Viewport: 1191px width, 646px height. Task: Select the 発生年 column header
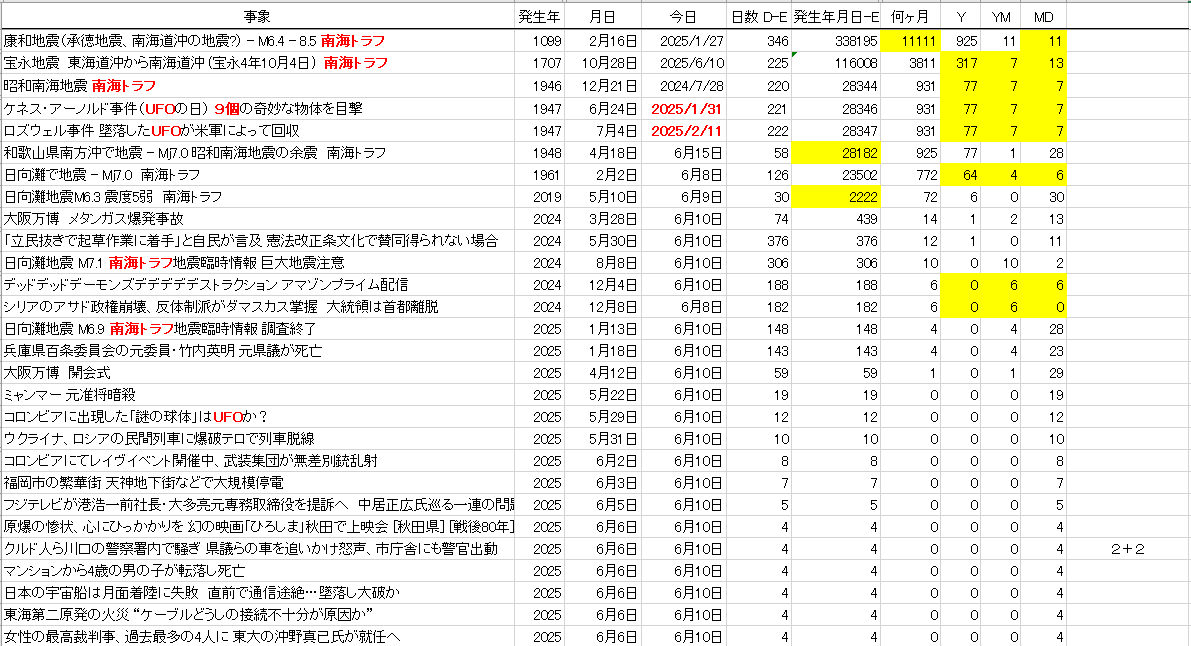point(539,17)
